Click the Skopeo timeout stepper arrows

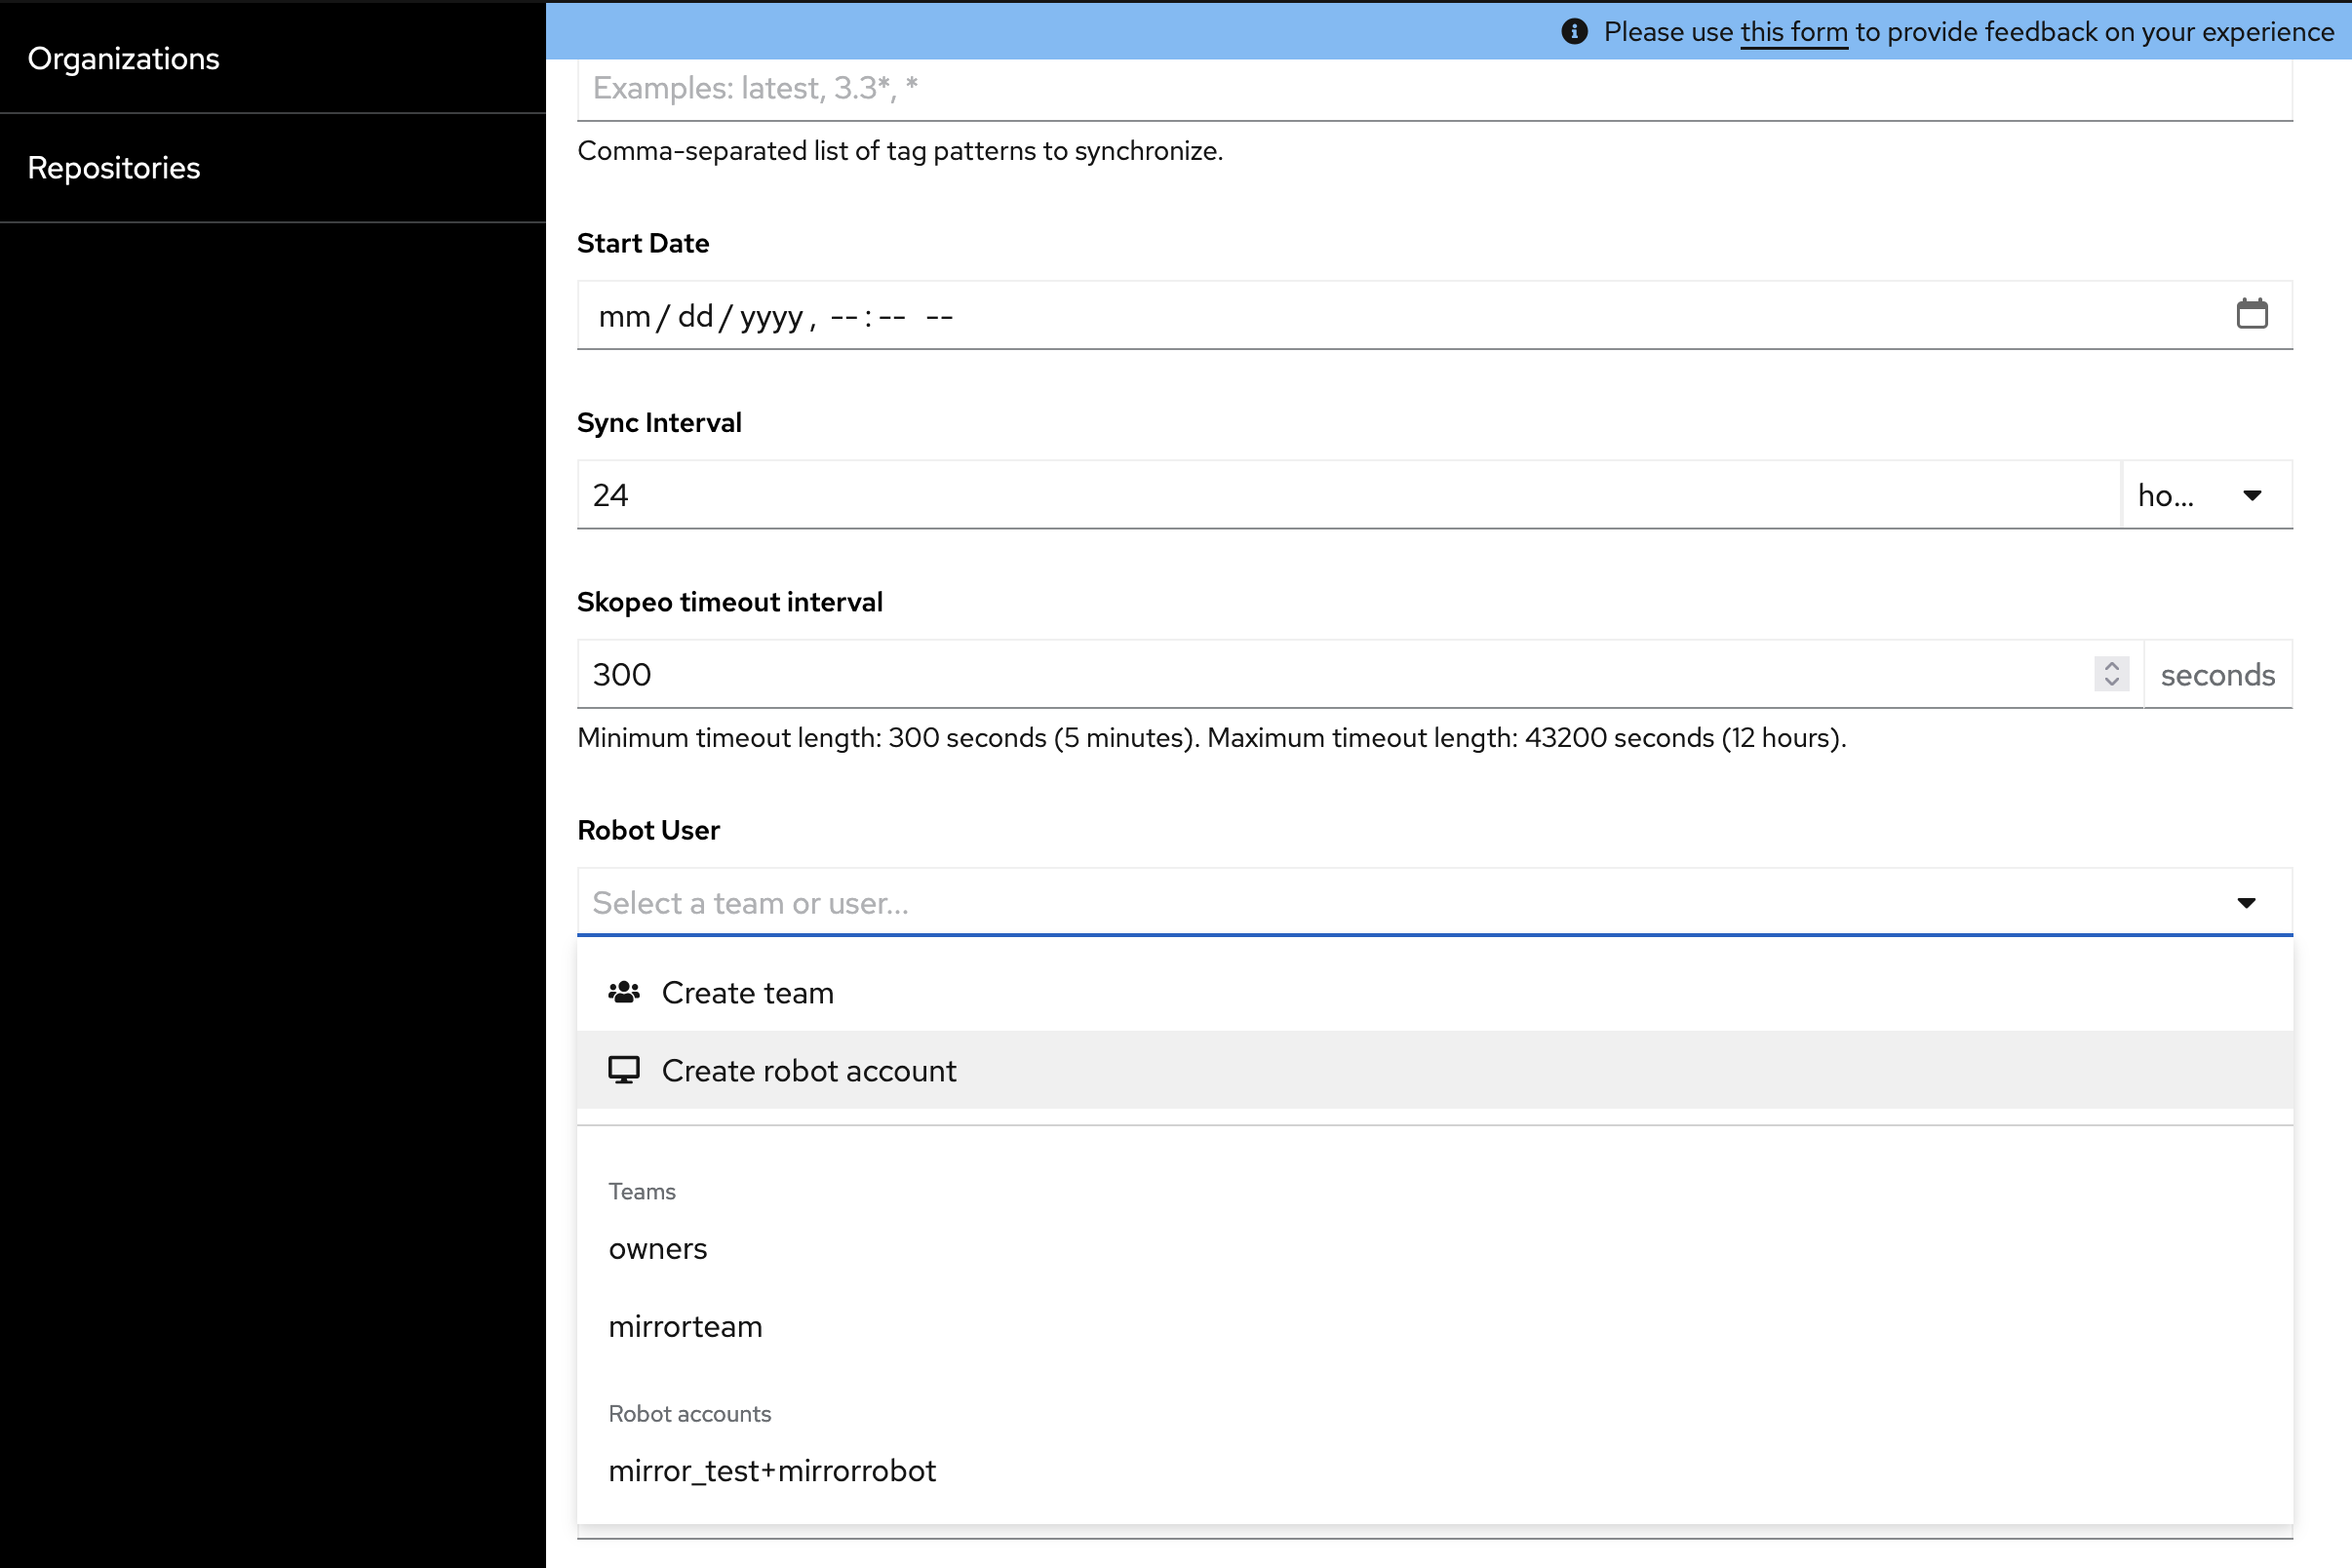(x=2111, y=674)
